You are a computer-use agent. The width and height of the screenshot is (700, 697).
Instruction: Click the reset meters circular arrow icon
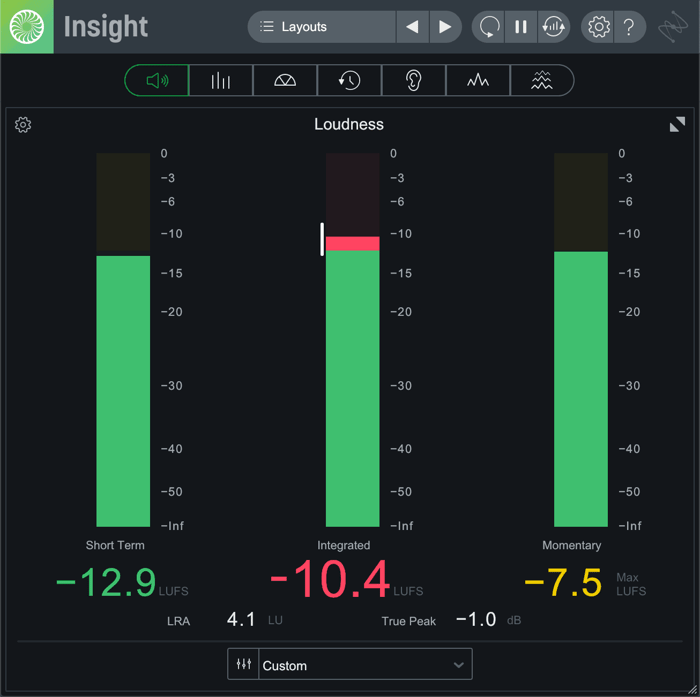pos(489,27)
